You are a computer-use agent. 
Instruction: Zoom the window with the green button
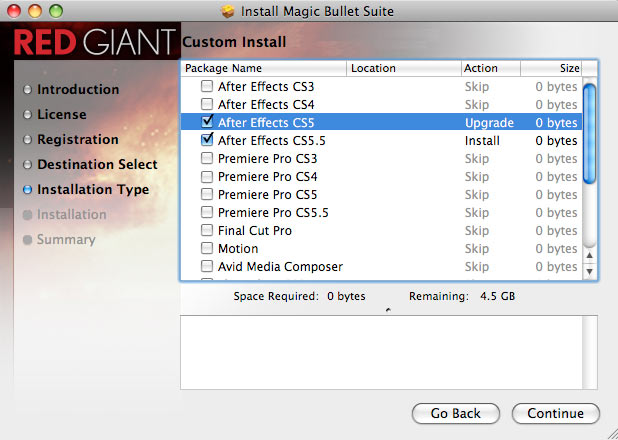pos(56,11)
